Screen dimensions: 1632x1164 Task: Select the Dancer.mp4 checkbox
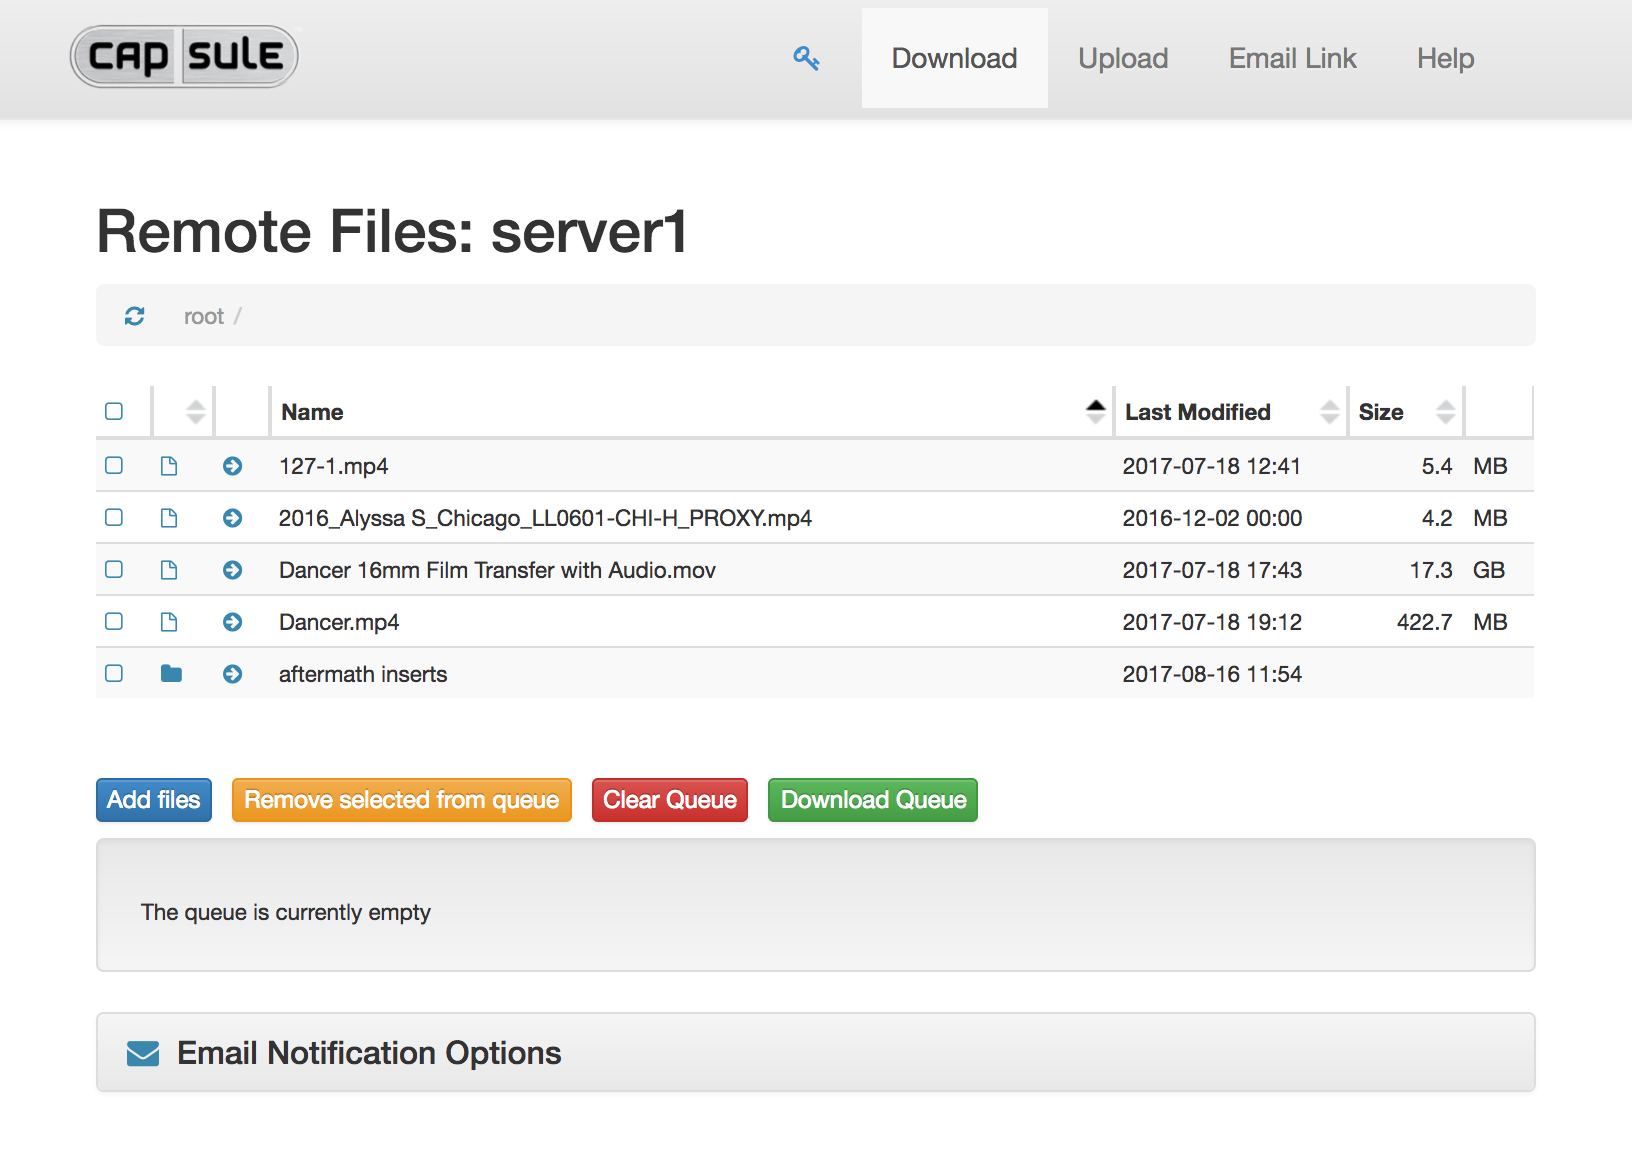114,622
